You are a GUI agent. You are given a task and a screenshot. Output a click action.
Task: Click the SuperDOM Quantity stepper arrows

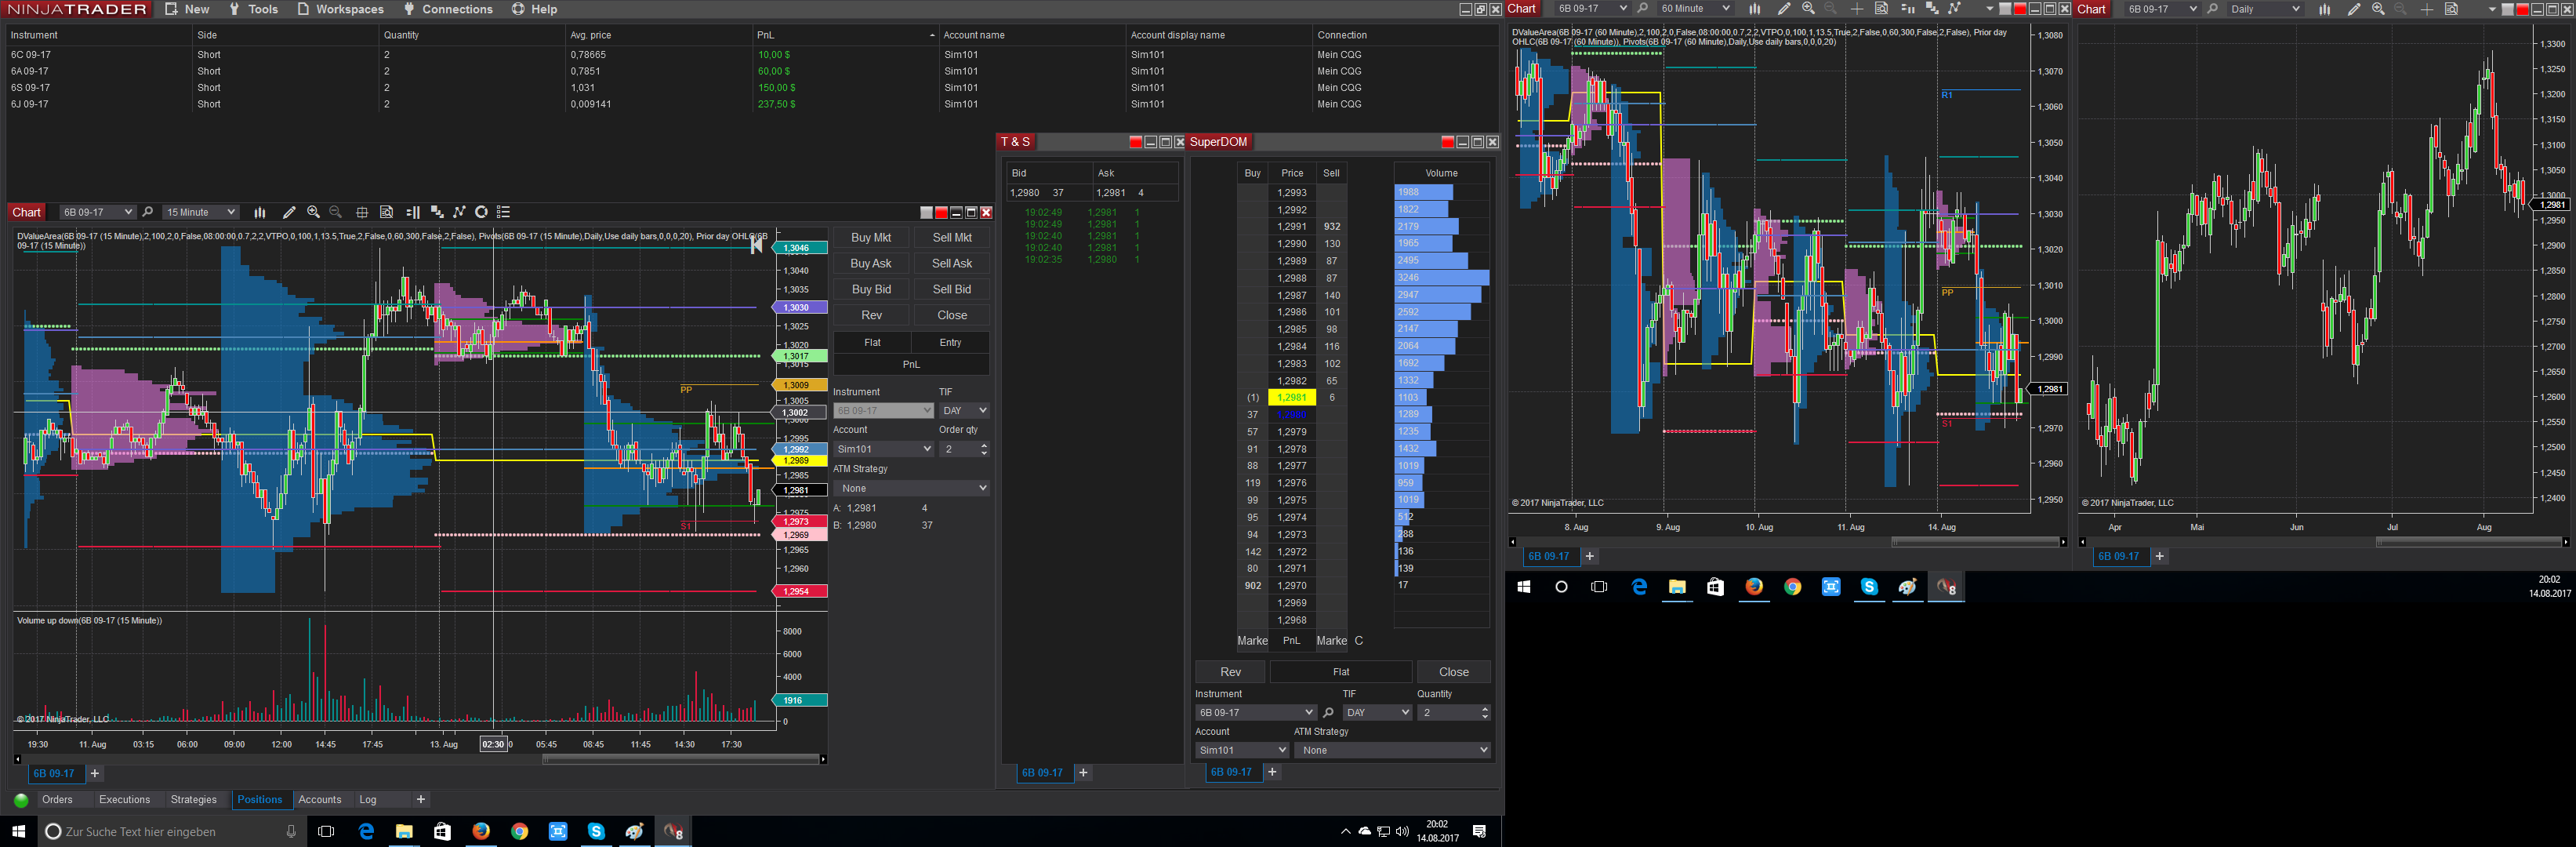1485,713
